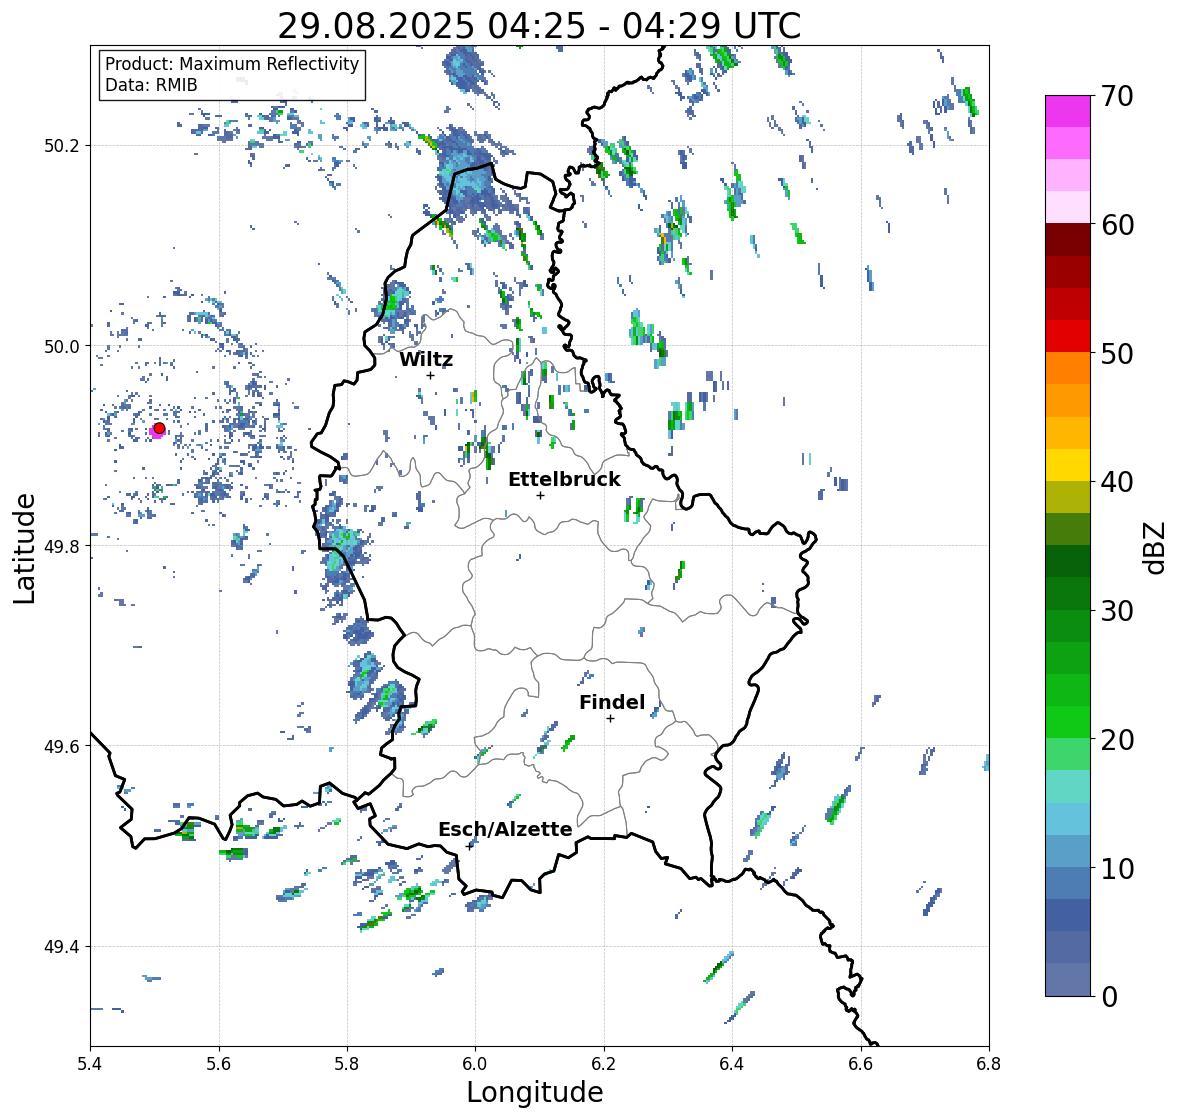Click the 10 tick on the colorbar

point(1117,868)
